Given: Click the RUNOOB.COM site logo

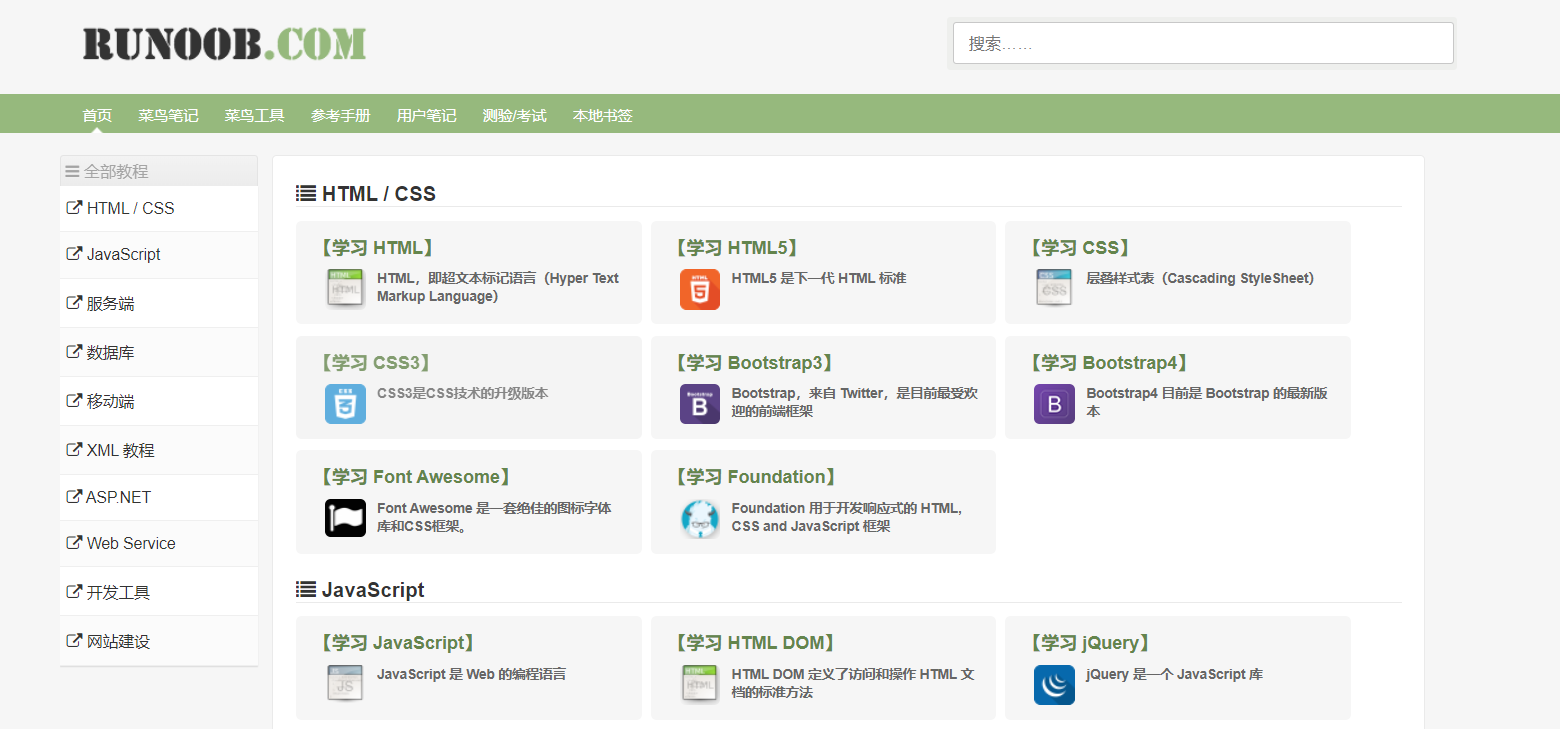Looking at the screenshot, I should pyautogui.click(x=224, y=44).
